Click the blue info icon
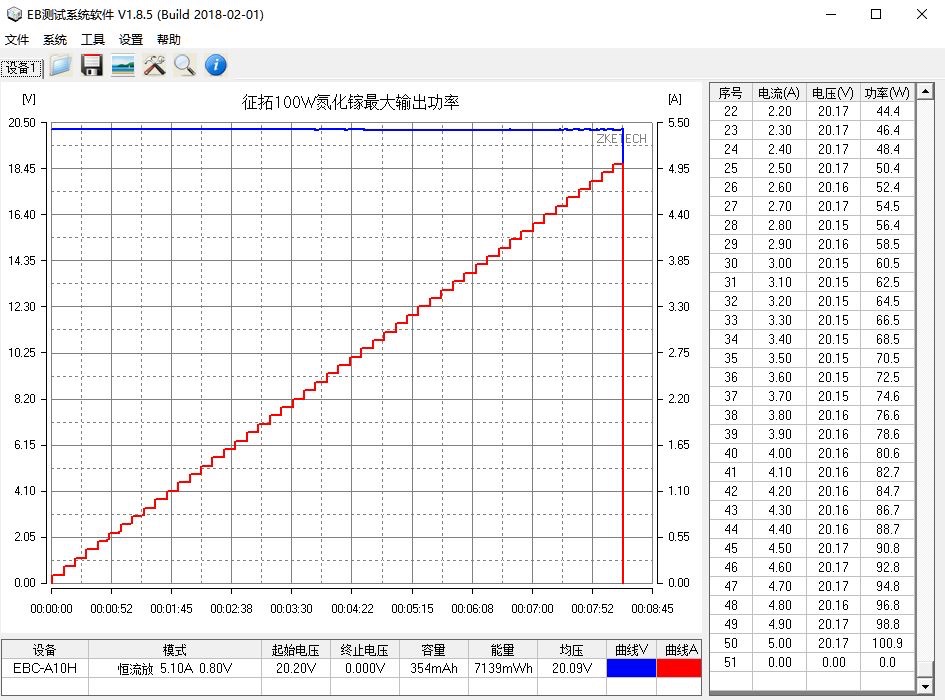This screenshot has width=945, height=700. click(216, 66)
